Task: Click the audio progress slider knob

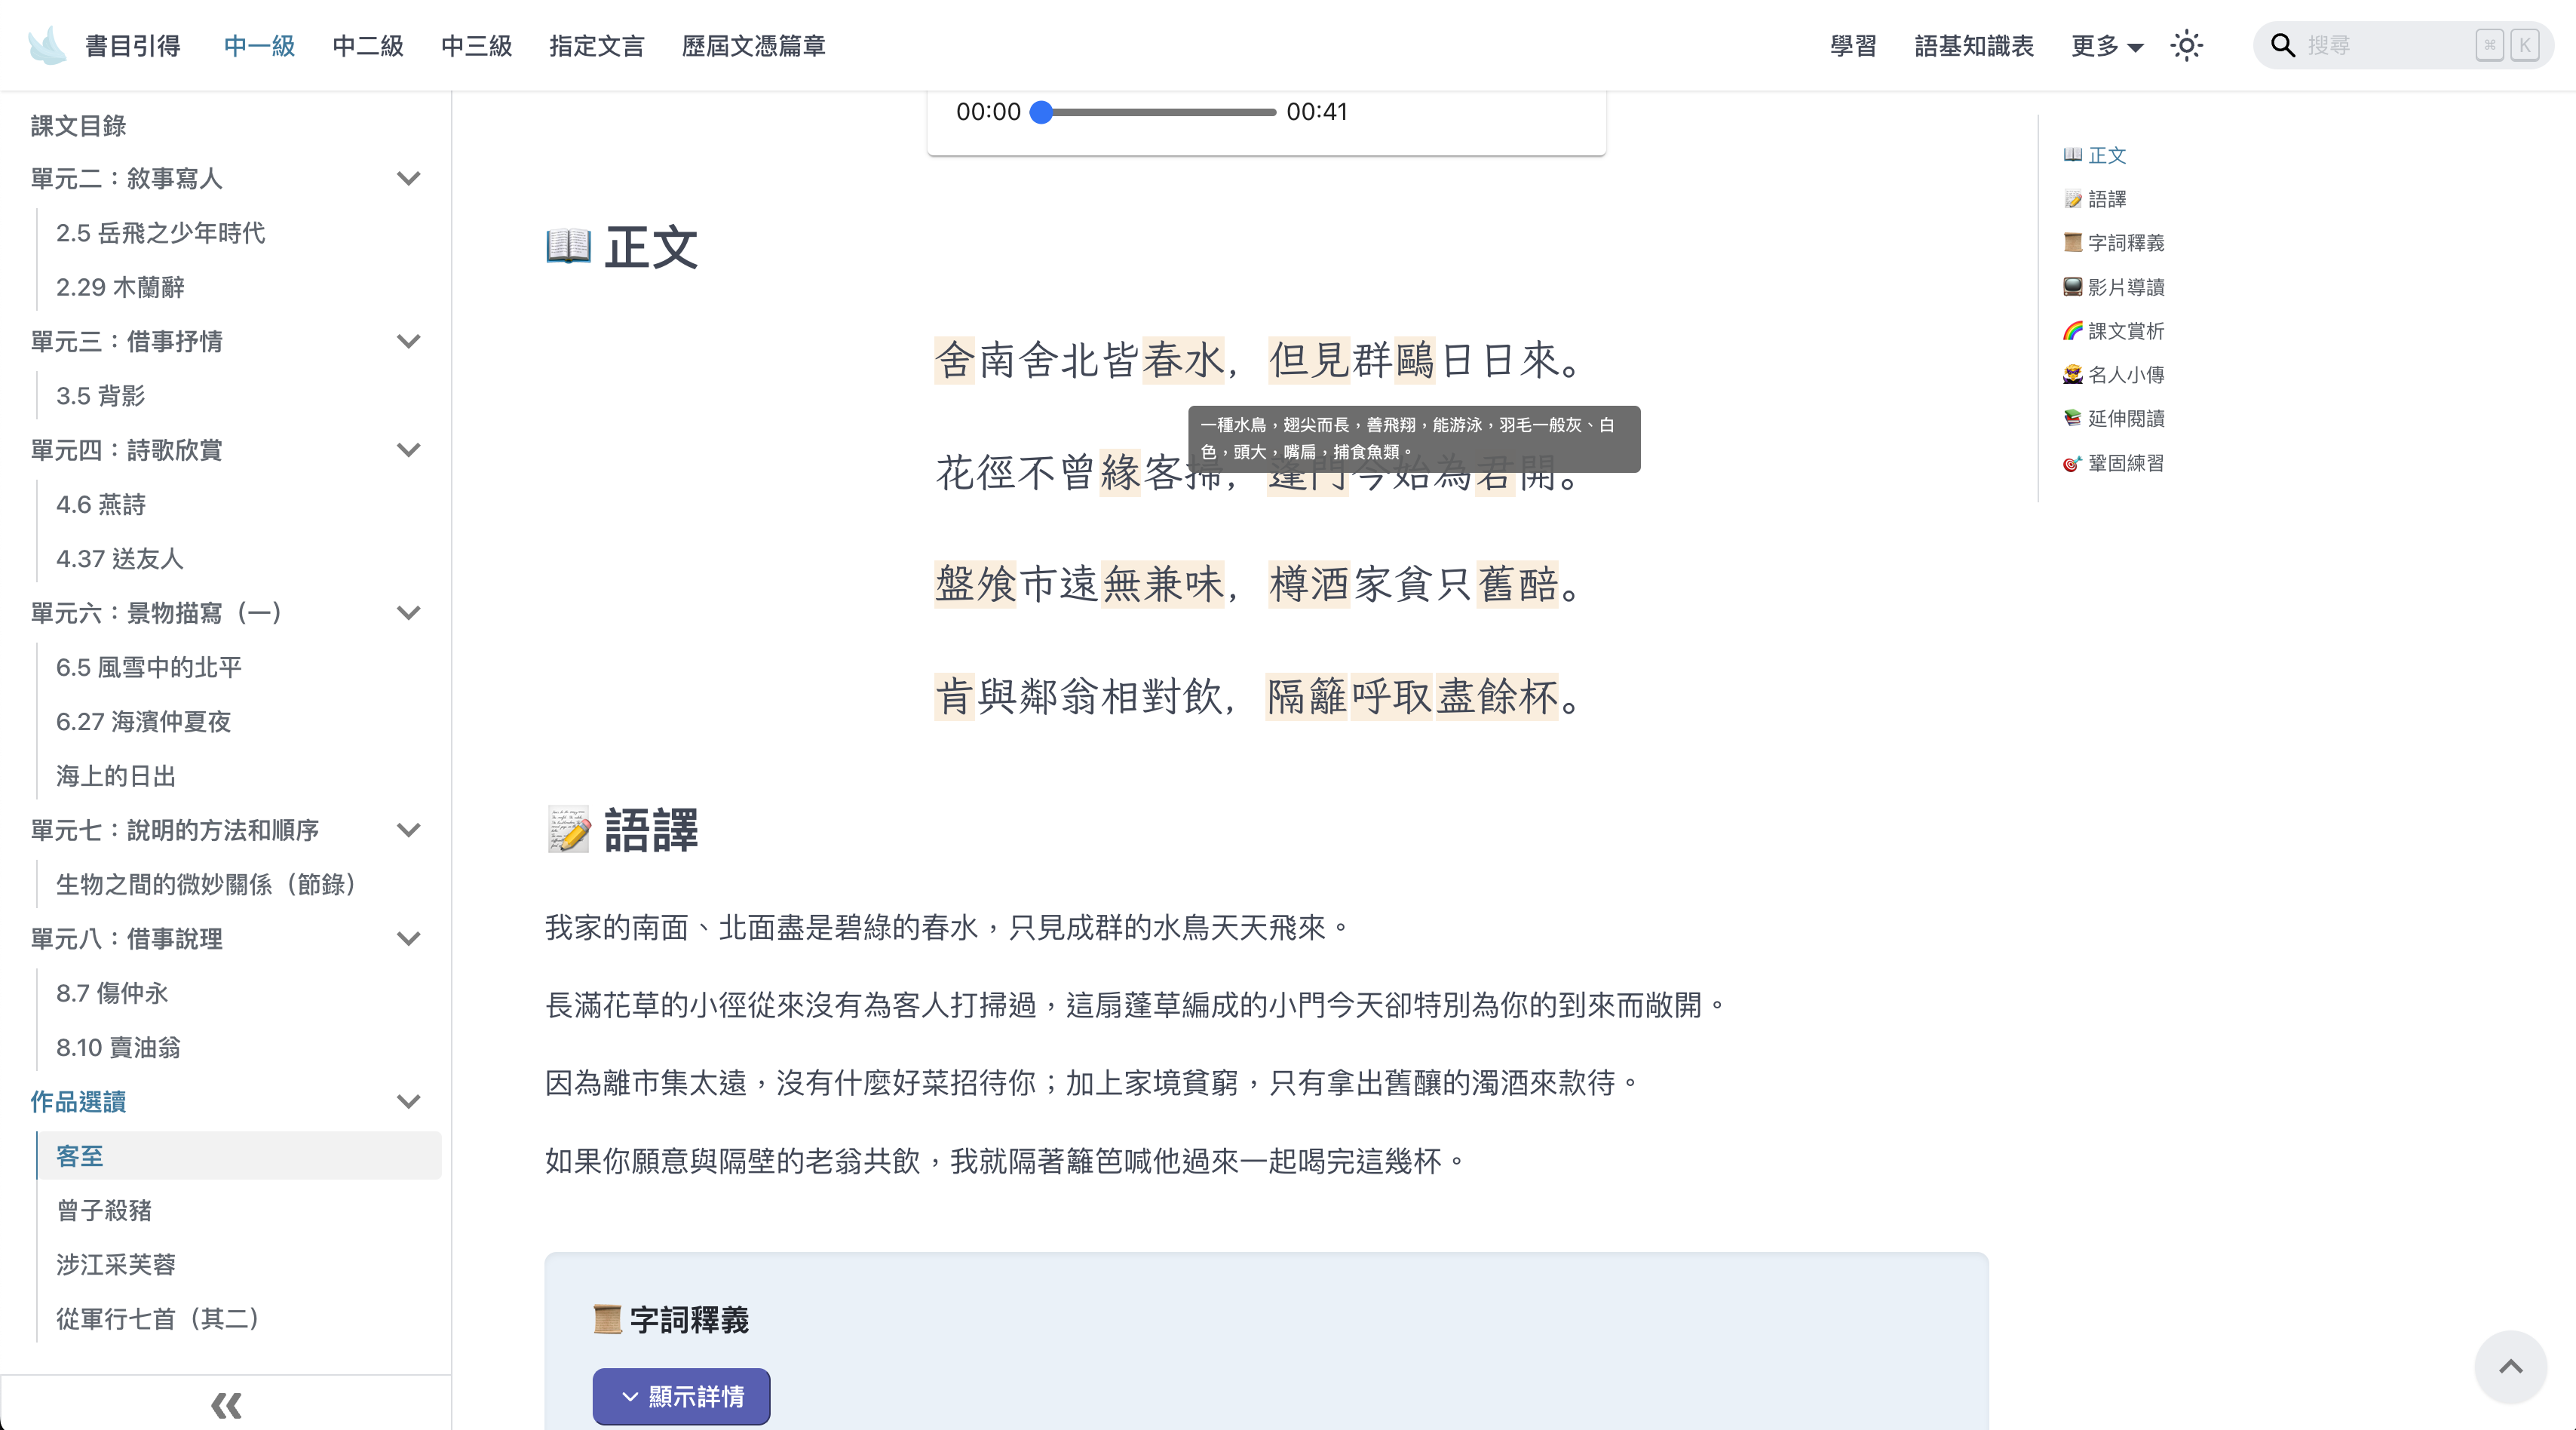Action: pos(1041,112)
